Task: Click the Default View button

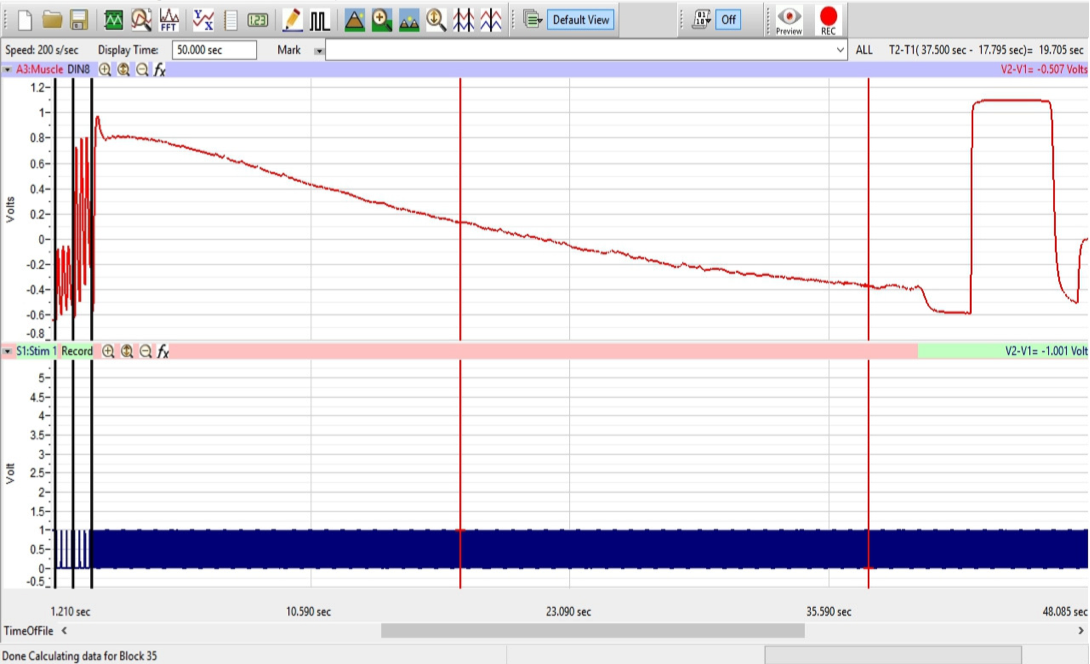Action: point(581,17)
